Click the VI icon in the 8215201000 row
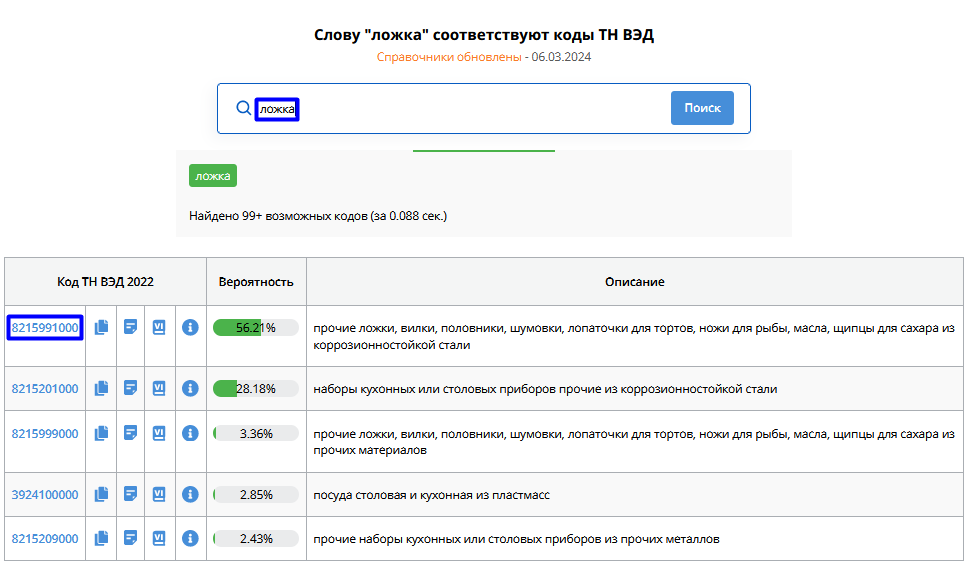Screen dimensions: 974x561 158,388
